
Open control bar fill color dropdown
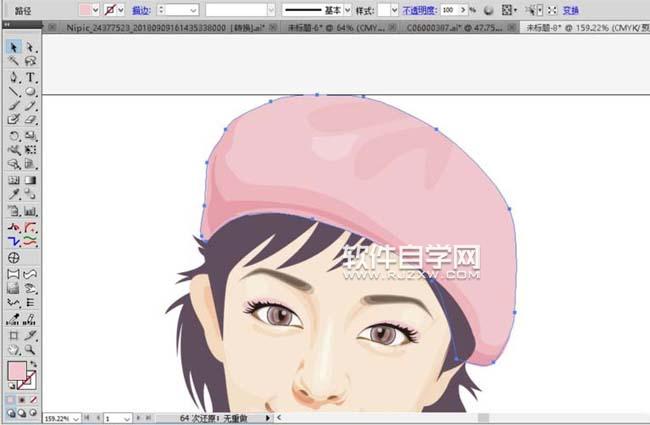[x=96, y=10]
